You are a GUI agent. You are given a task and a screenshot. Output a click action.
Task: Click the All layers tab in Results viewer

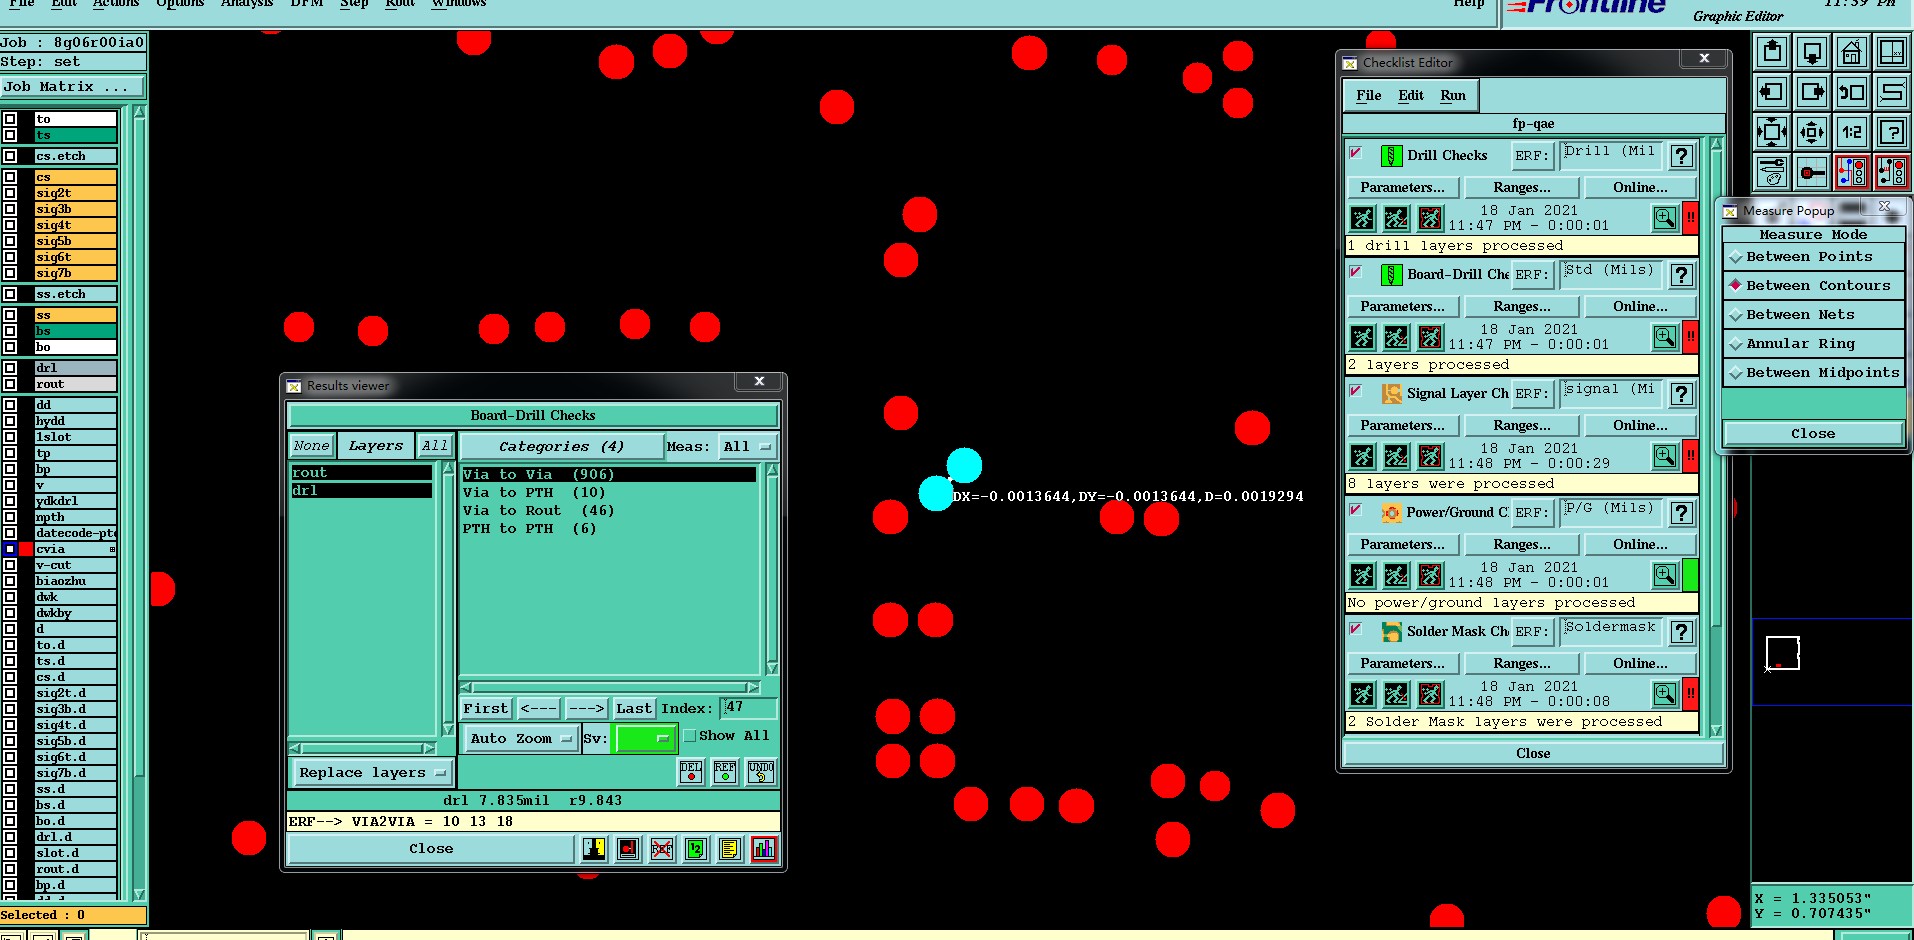pyautogui.click(x=434, y=446)
